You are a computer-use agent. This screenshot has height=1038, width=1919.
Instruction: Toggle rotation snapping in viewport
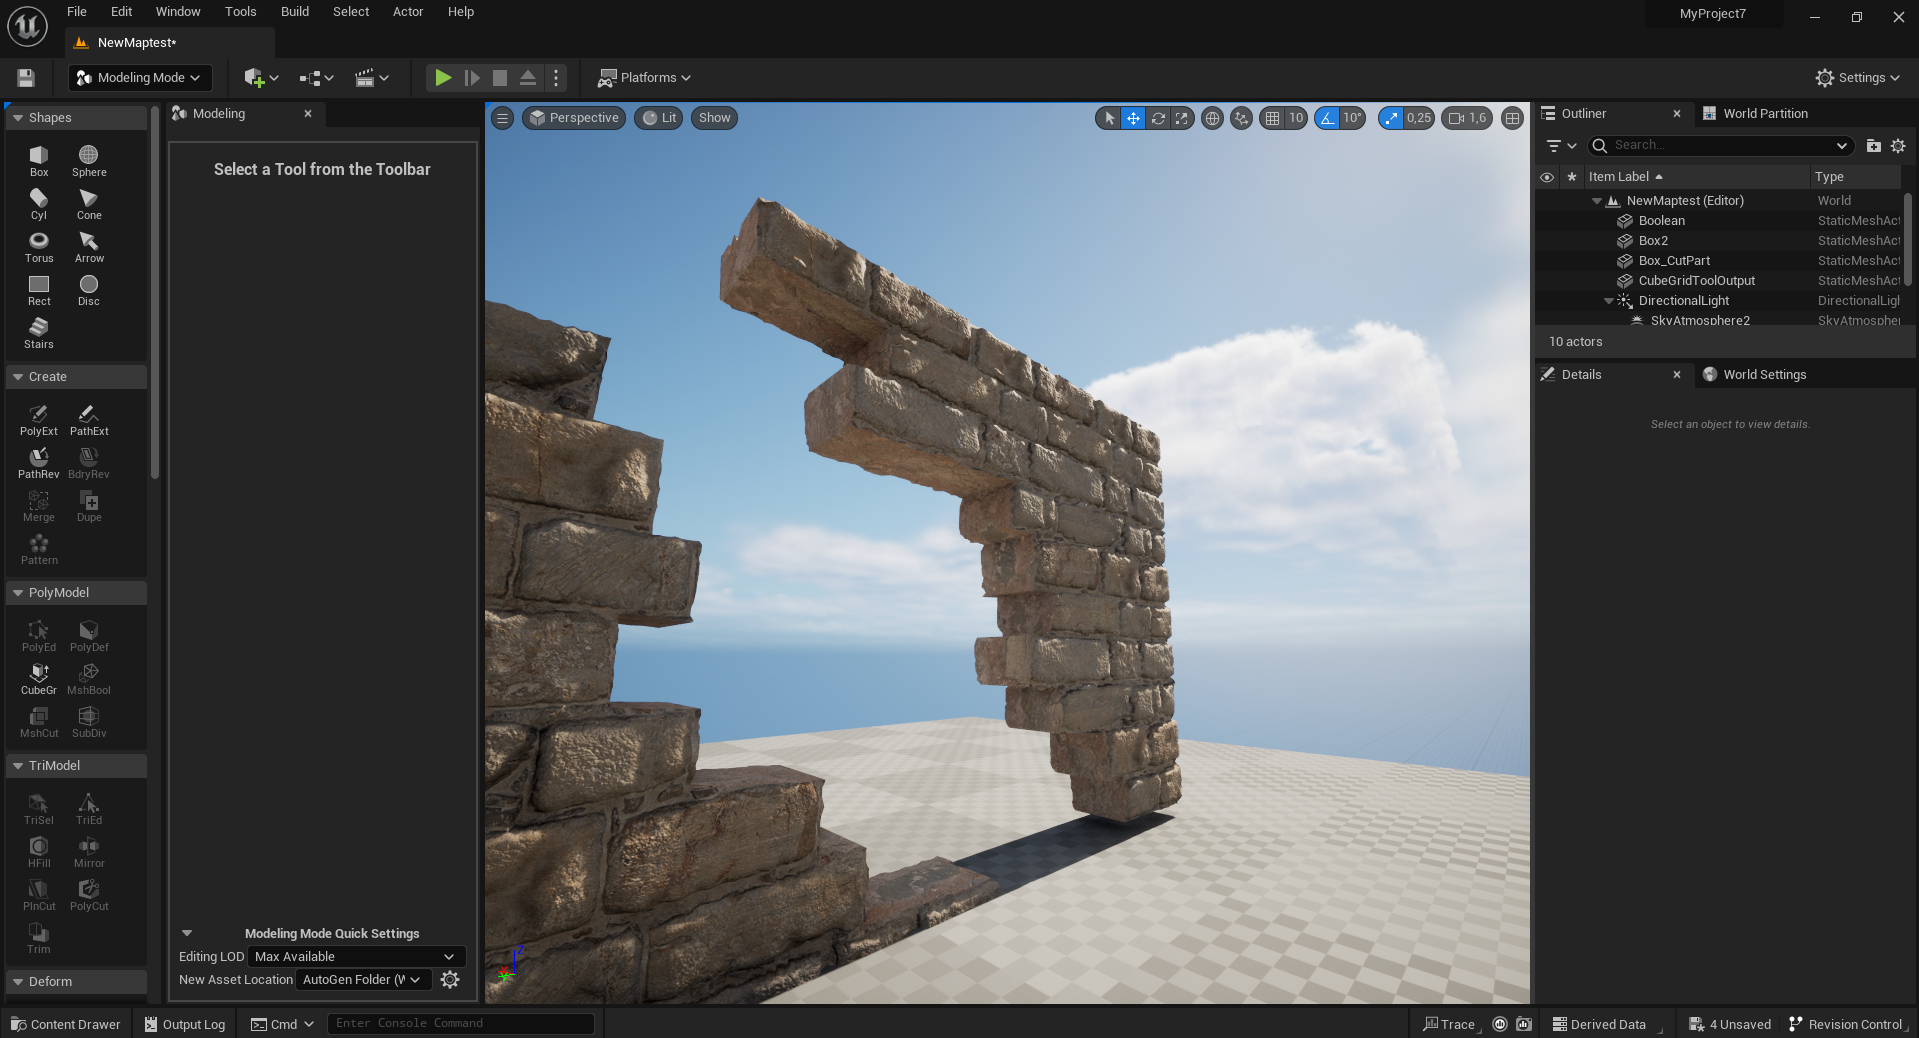1327,118
